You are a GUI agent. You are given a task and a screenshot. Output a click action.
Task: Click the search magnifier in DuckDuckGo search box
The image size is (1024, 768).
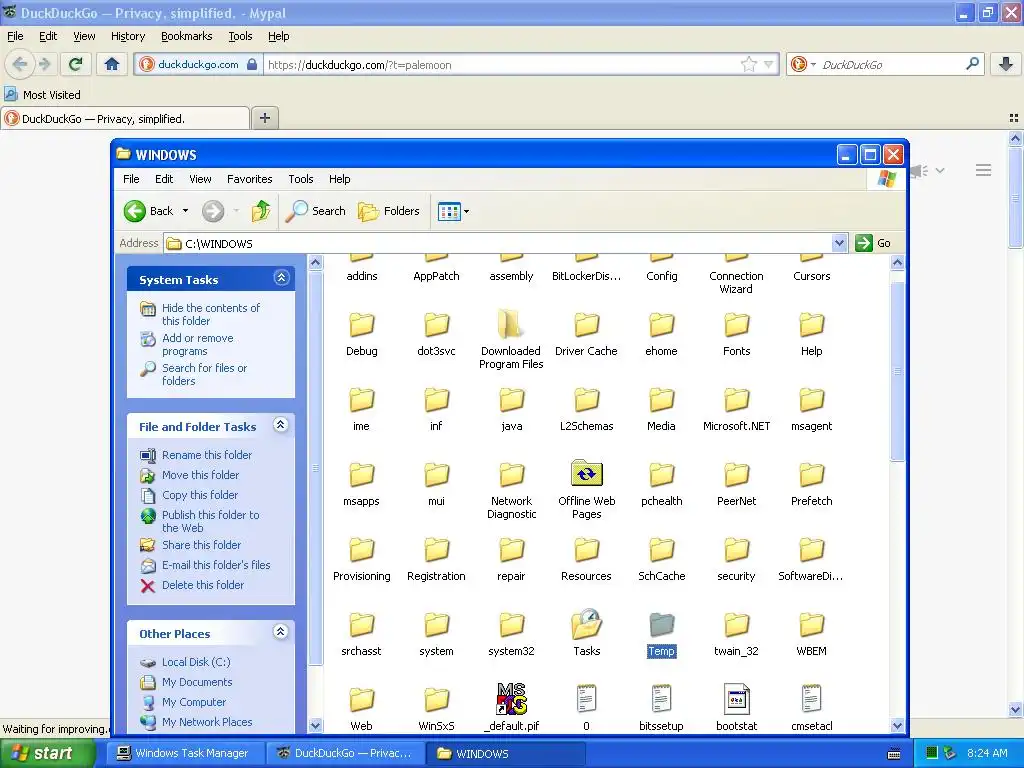972,64
